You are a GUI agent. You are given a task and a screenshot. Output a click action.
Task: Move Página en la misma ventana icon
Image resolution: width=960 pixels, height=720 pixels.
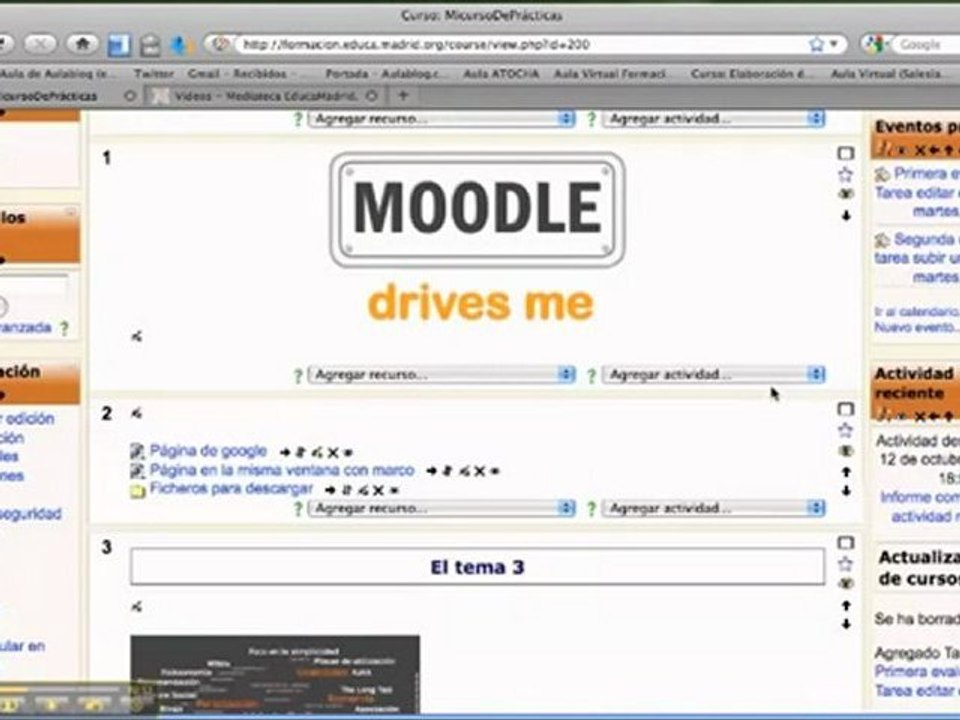click(x=448, y=471)
